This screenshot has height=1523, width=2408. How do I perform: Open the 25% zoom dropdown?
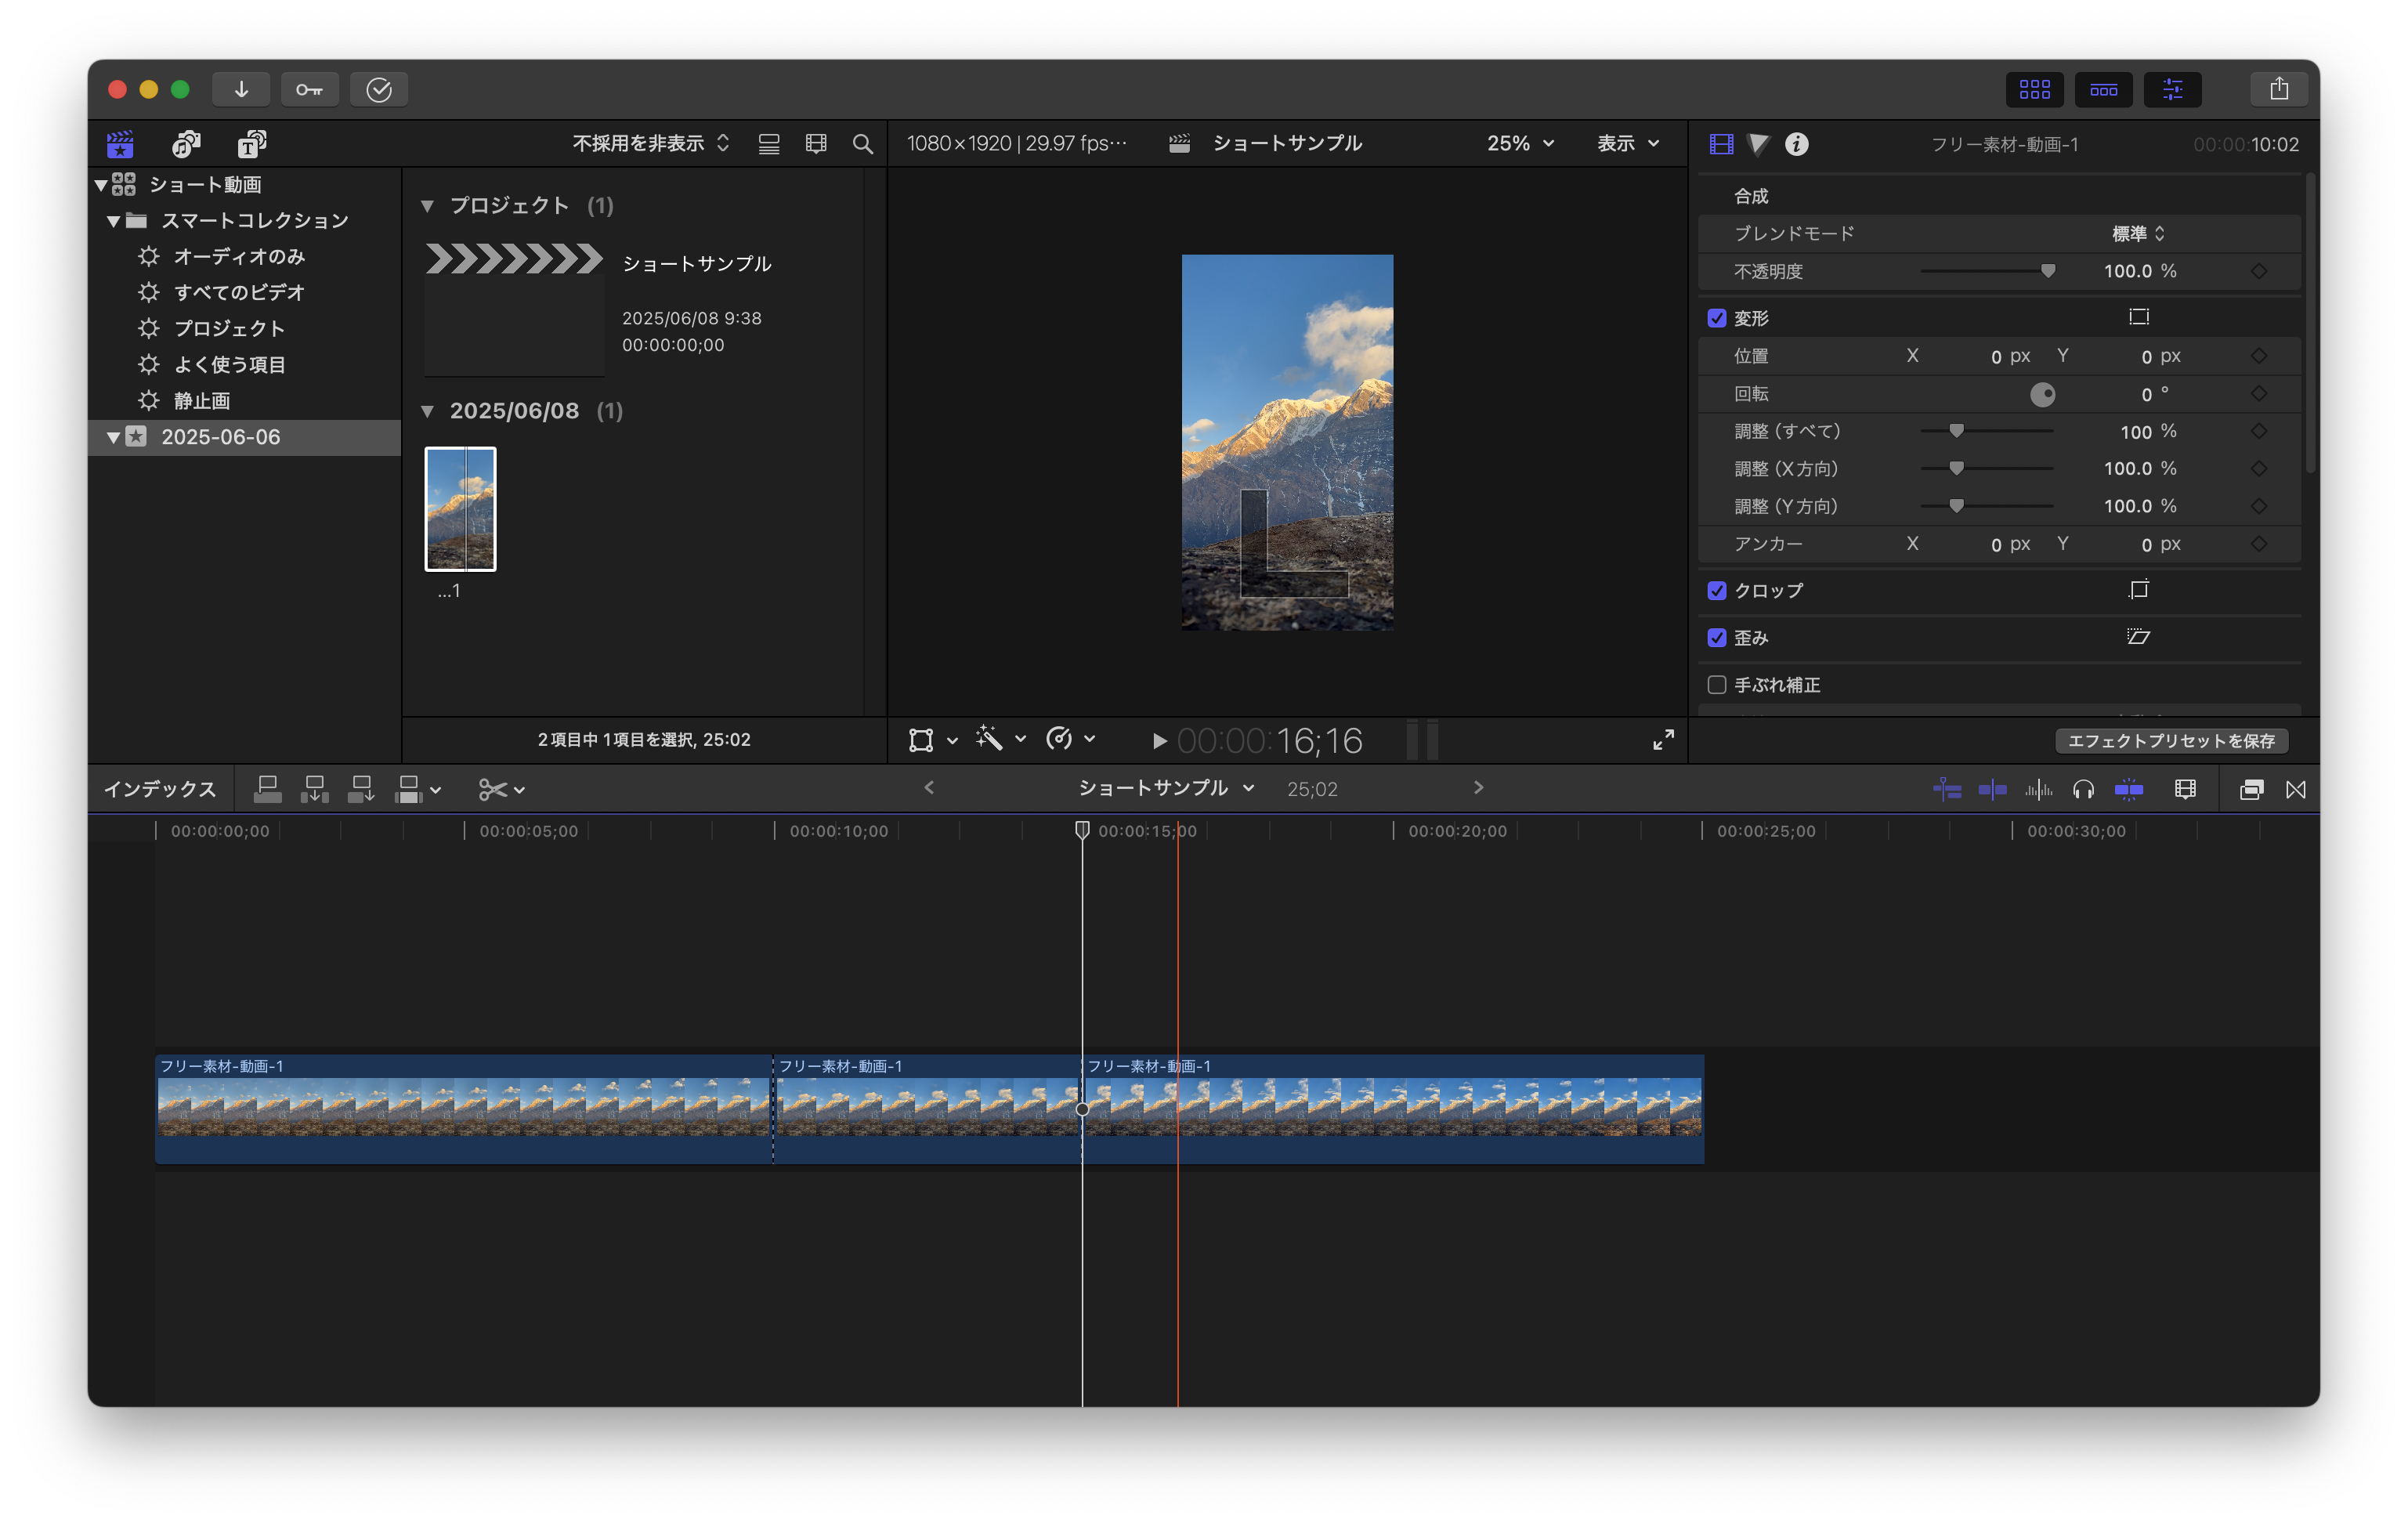pos(1519,143)
